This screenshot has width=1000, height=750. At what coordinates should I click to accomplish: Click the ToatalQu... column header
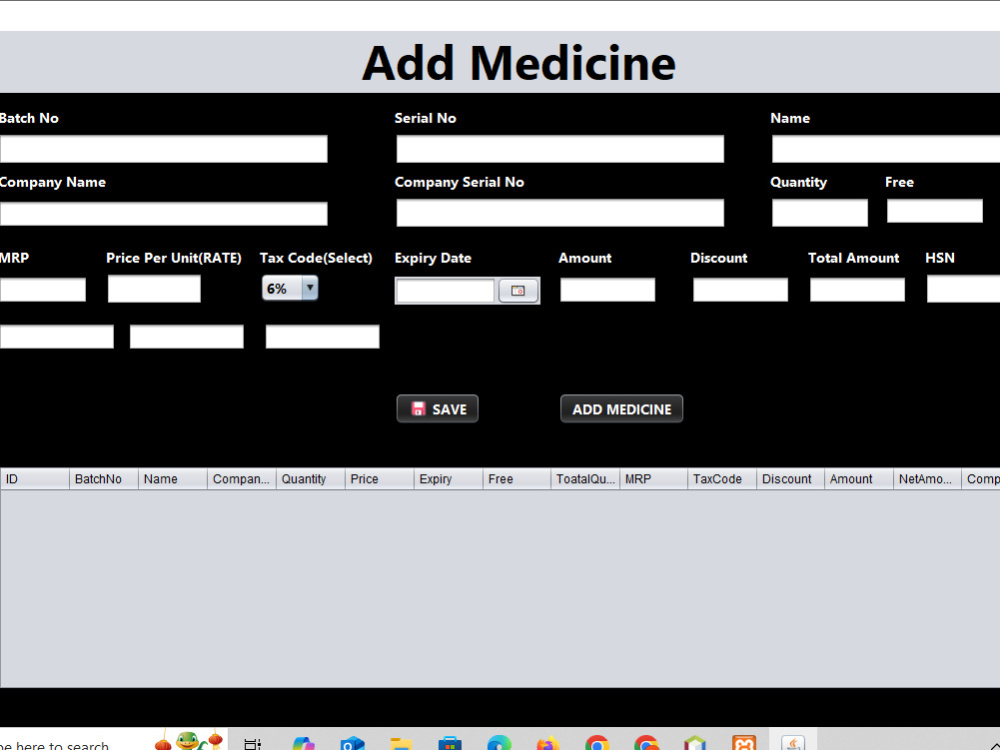coord(585,479)
